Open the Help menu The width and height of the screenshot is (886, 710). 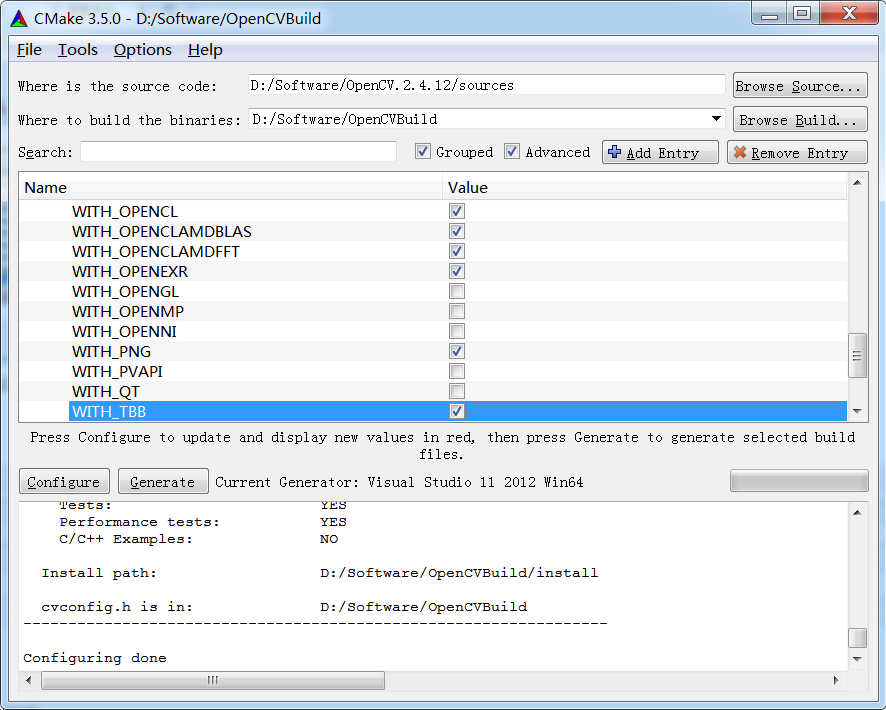coord(205,50)
